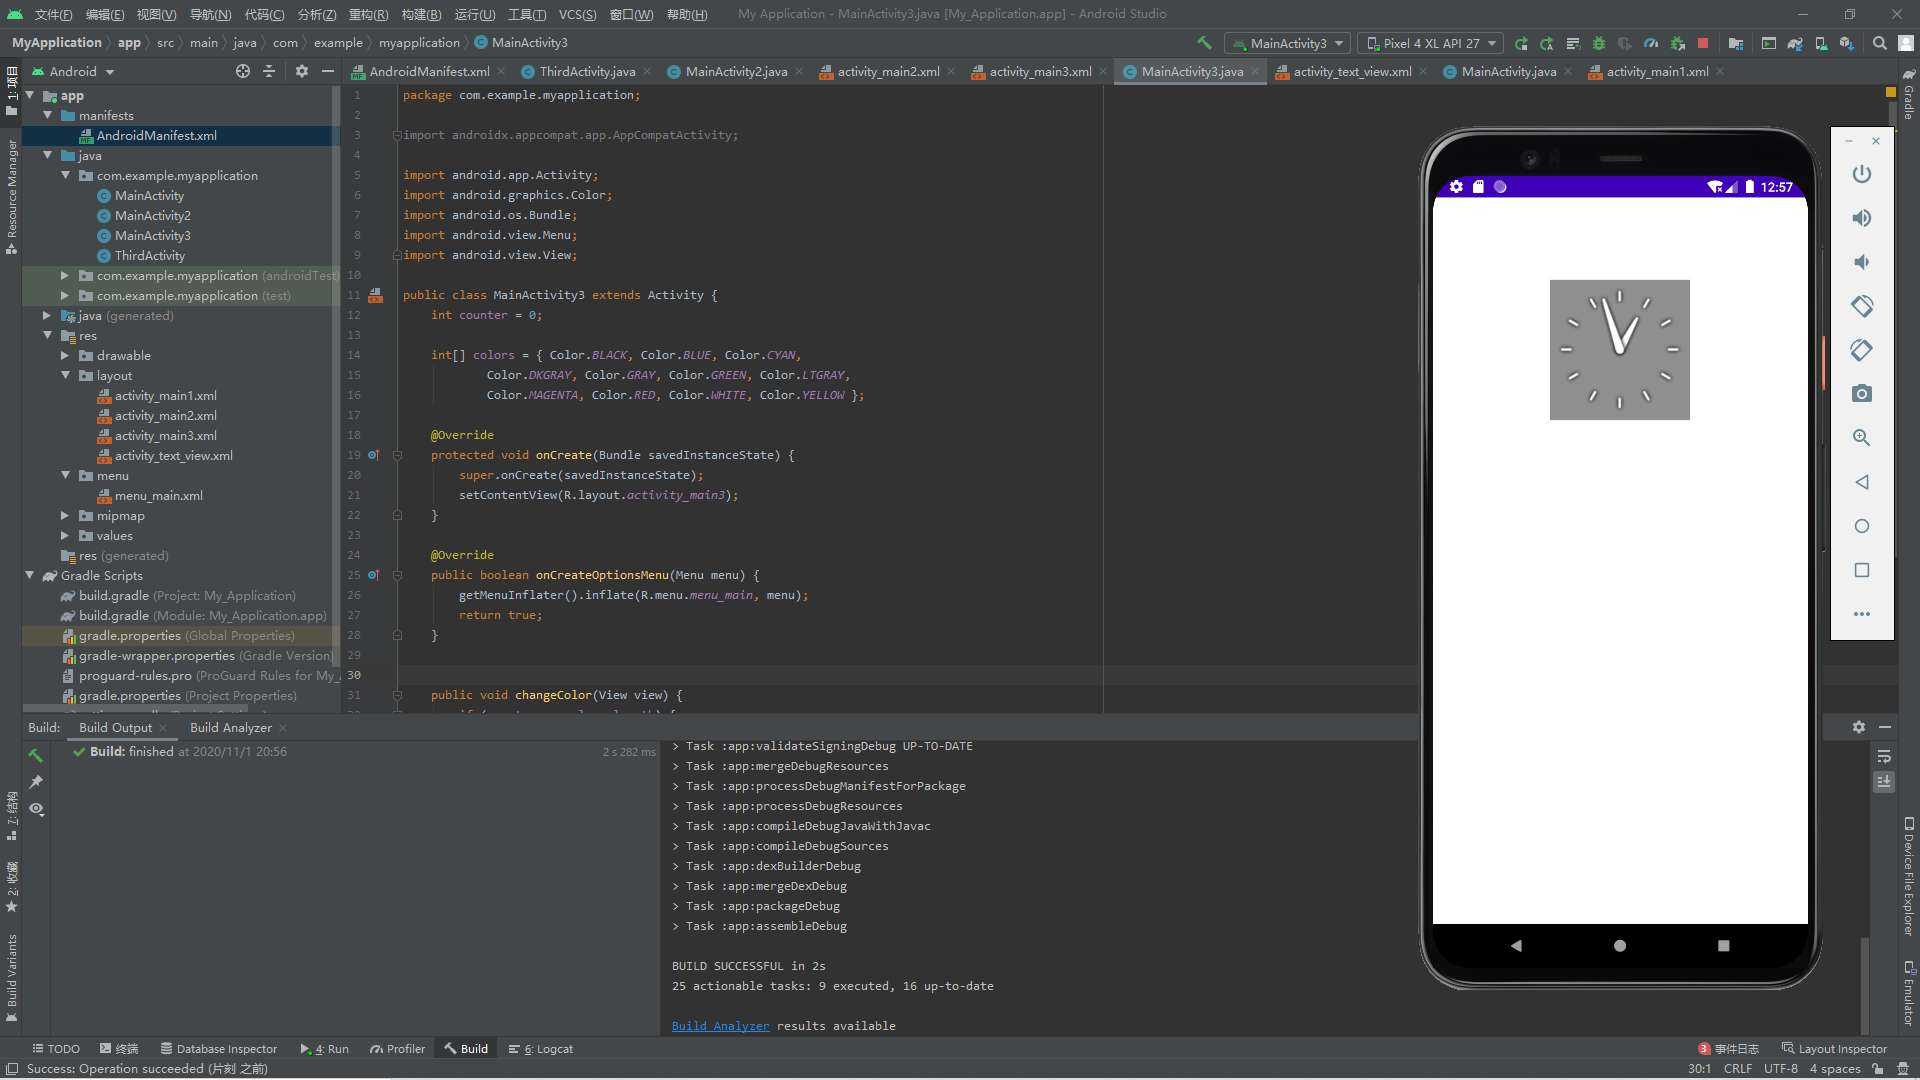1920x1080 pixels.
Task: Open the 构建(B) menu
Action: pyautogui.click(x=420, y=14)
